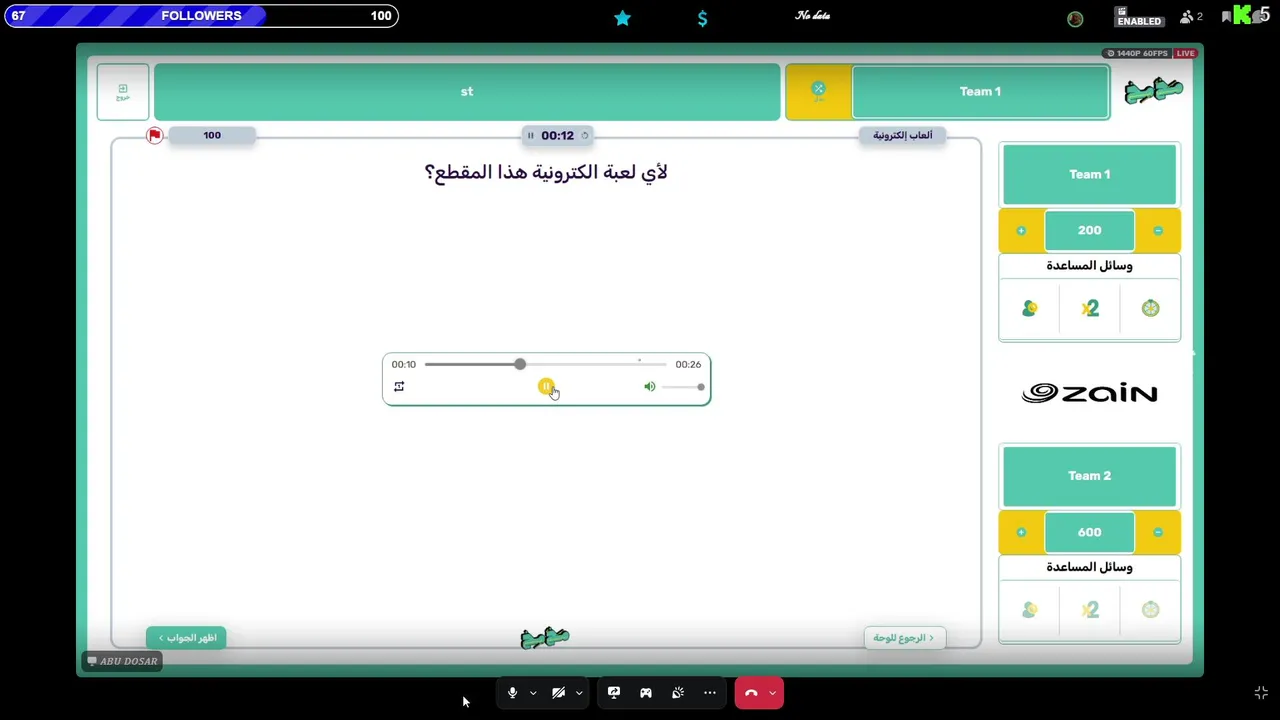This screenshot has height=720, width=1280.
Task: Click the game logo at bottom center
Action: point(545,638)
